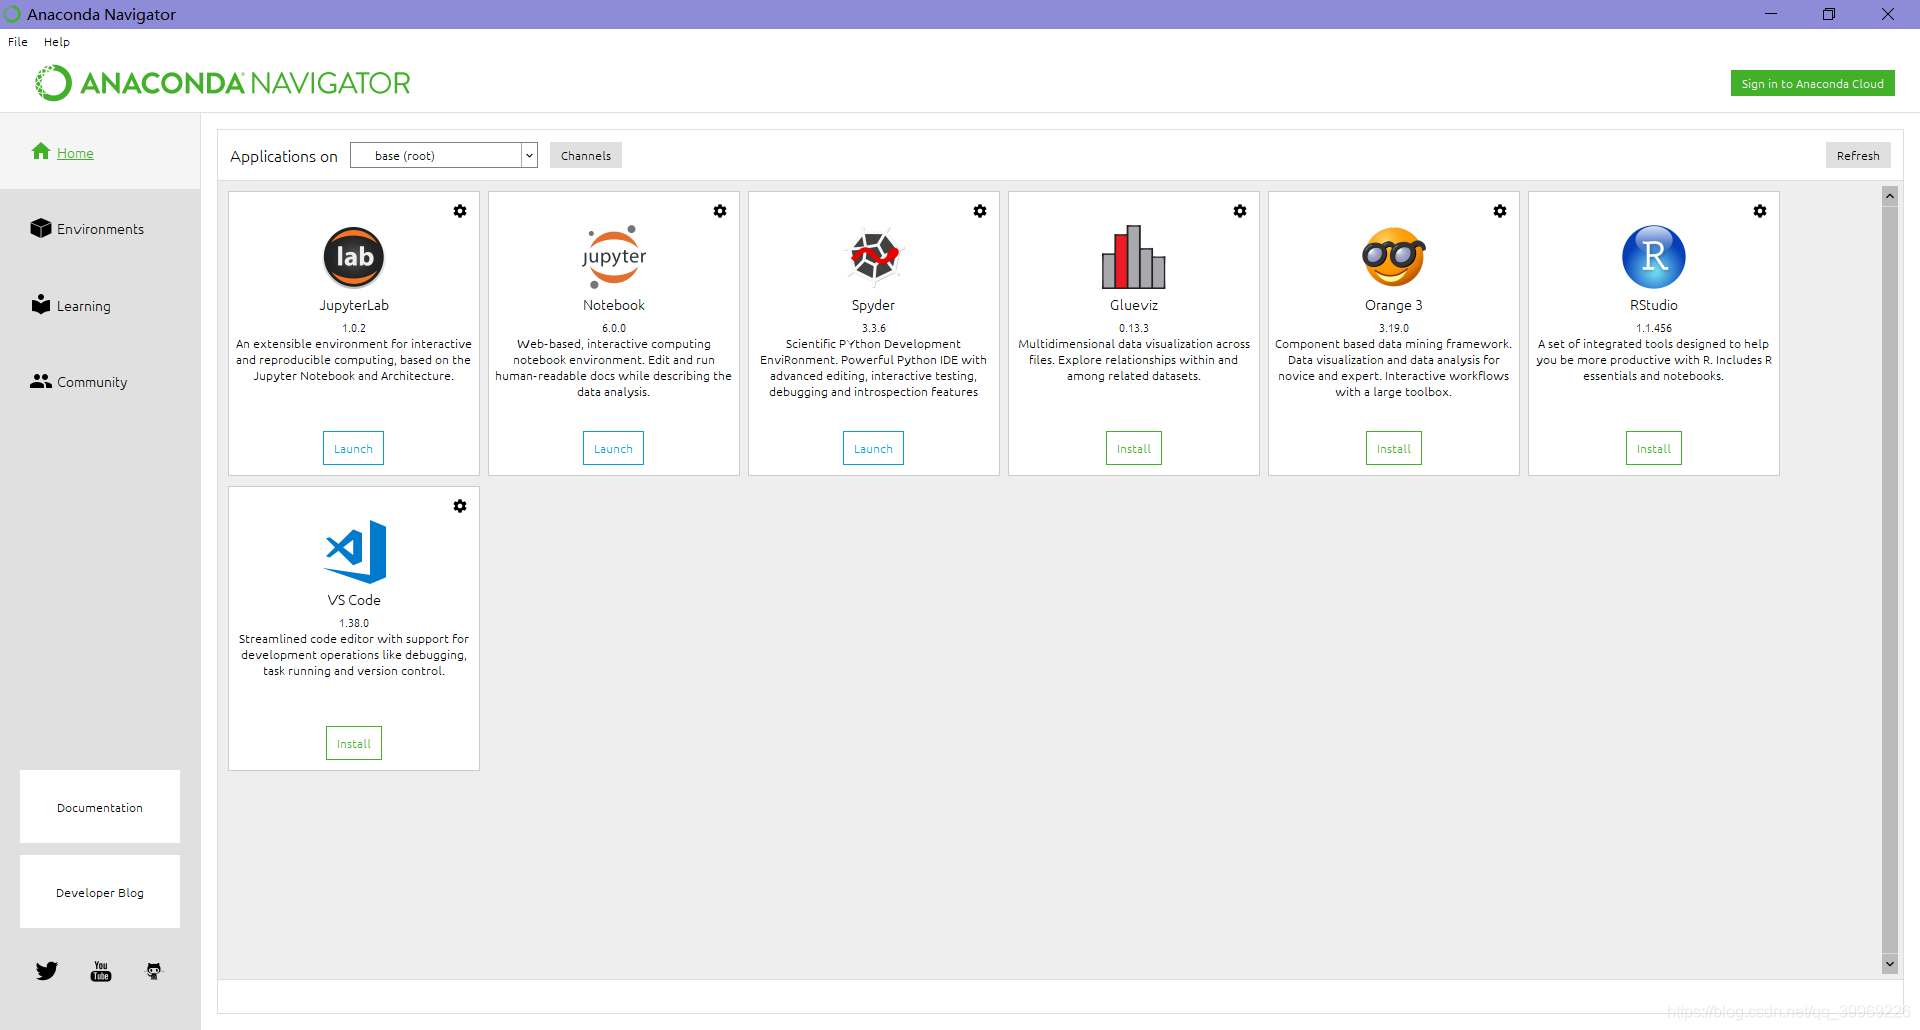The width and height of the screenshot is (1920, 1030).
Task: Open the Twitter link icon
Action: pos(47,971)
